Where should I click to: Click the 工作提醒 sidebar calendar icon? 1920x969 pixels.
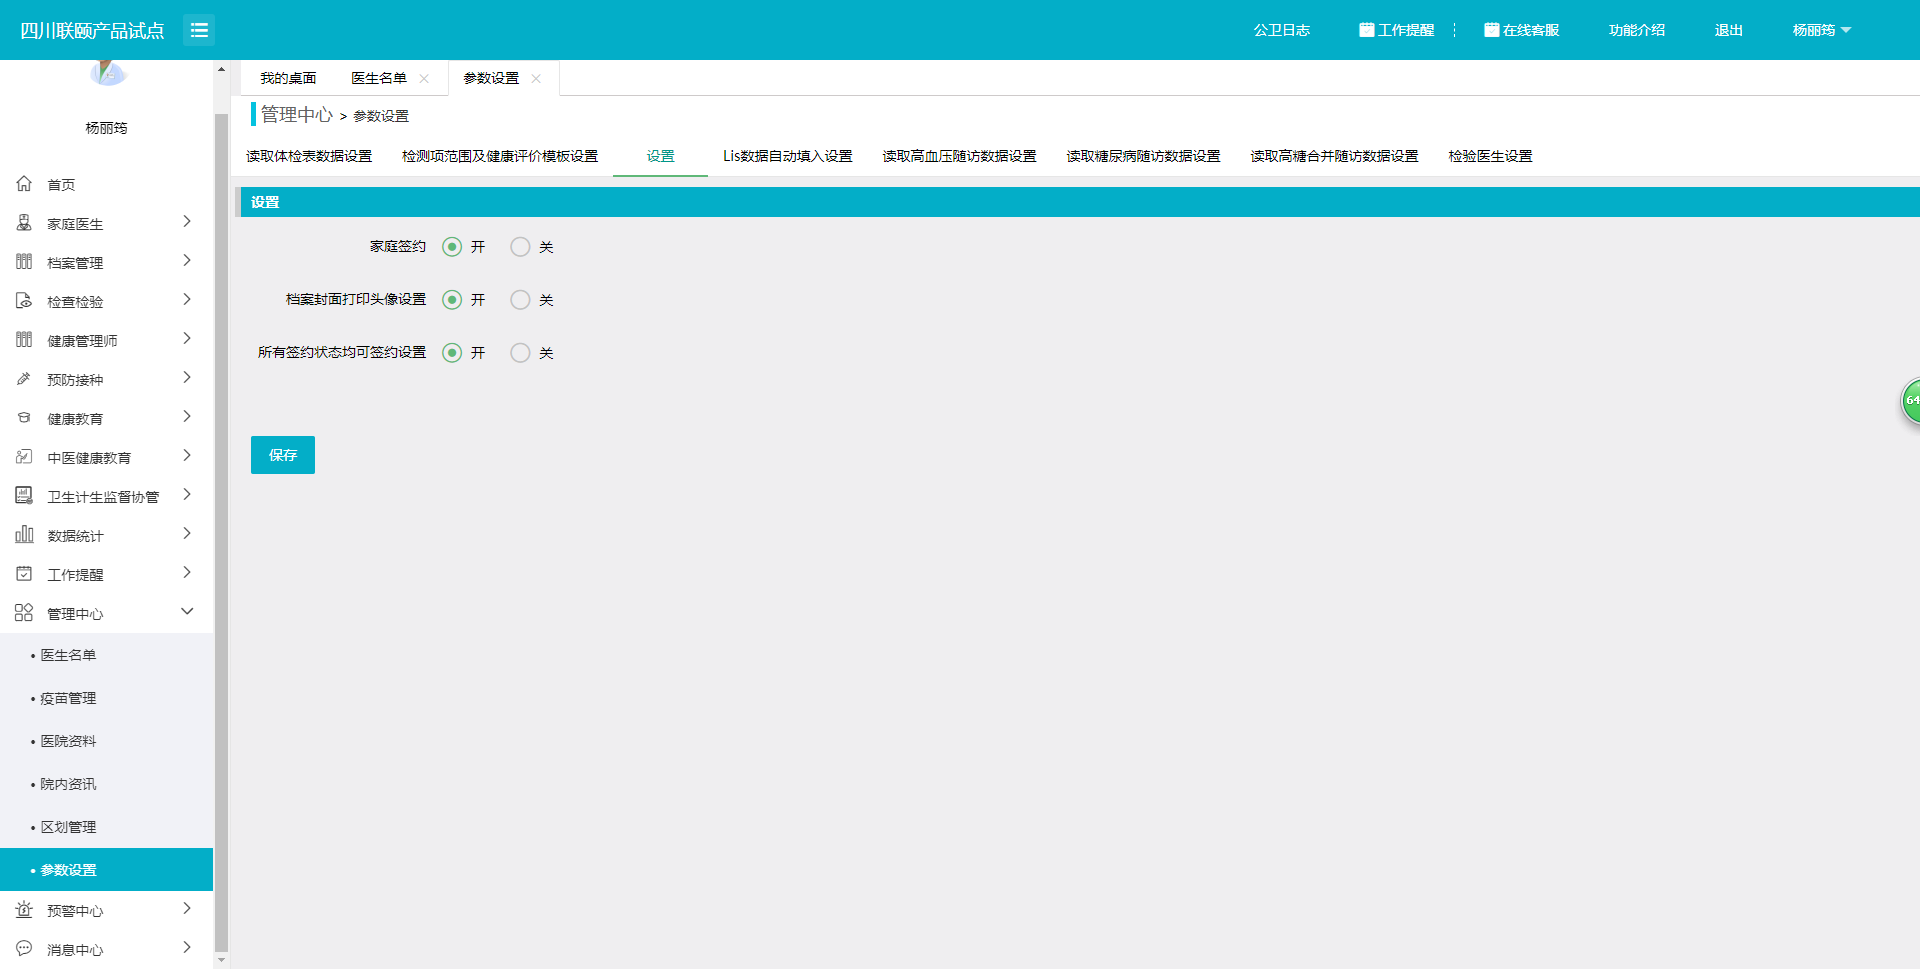[24, 574]
